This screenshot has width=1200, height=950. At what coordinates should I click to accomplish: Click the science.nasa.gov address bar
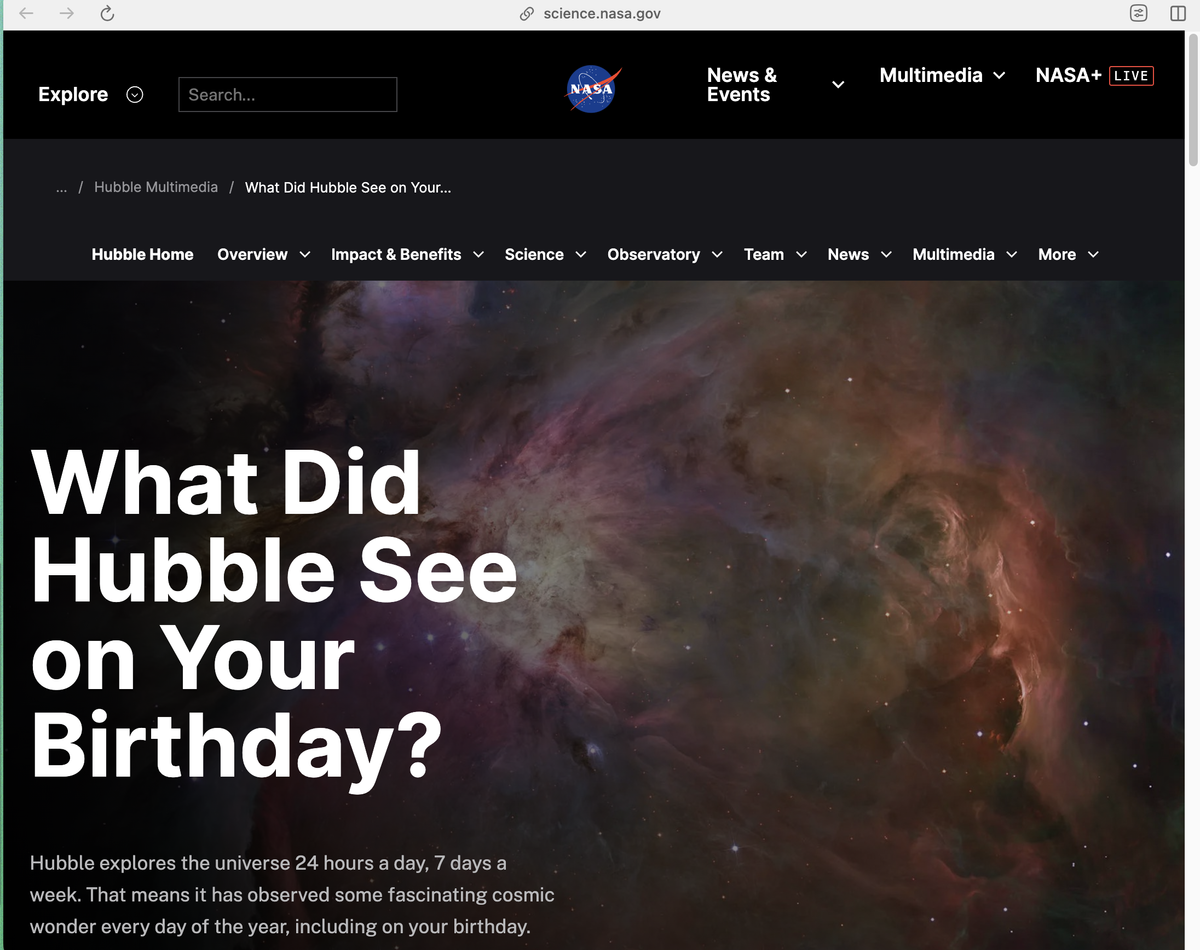point(601,14)
